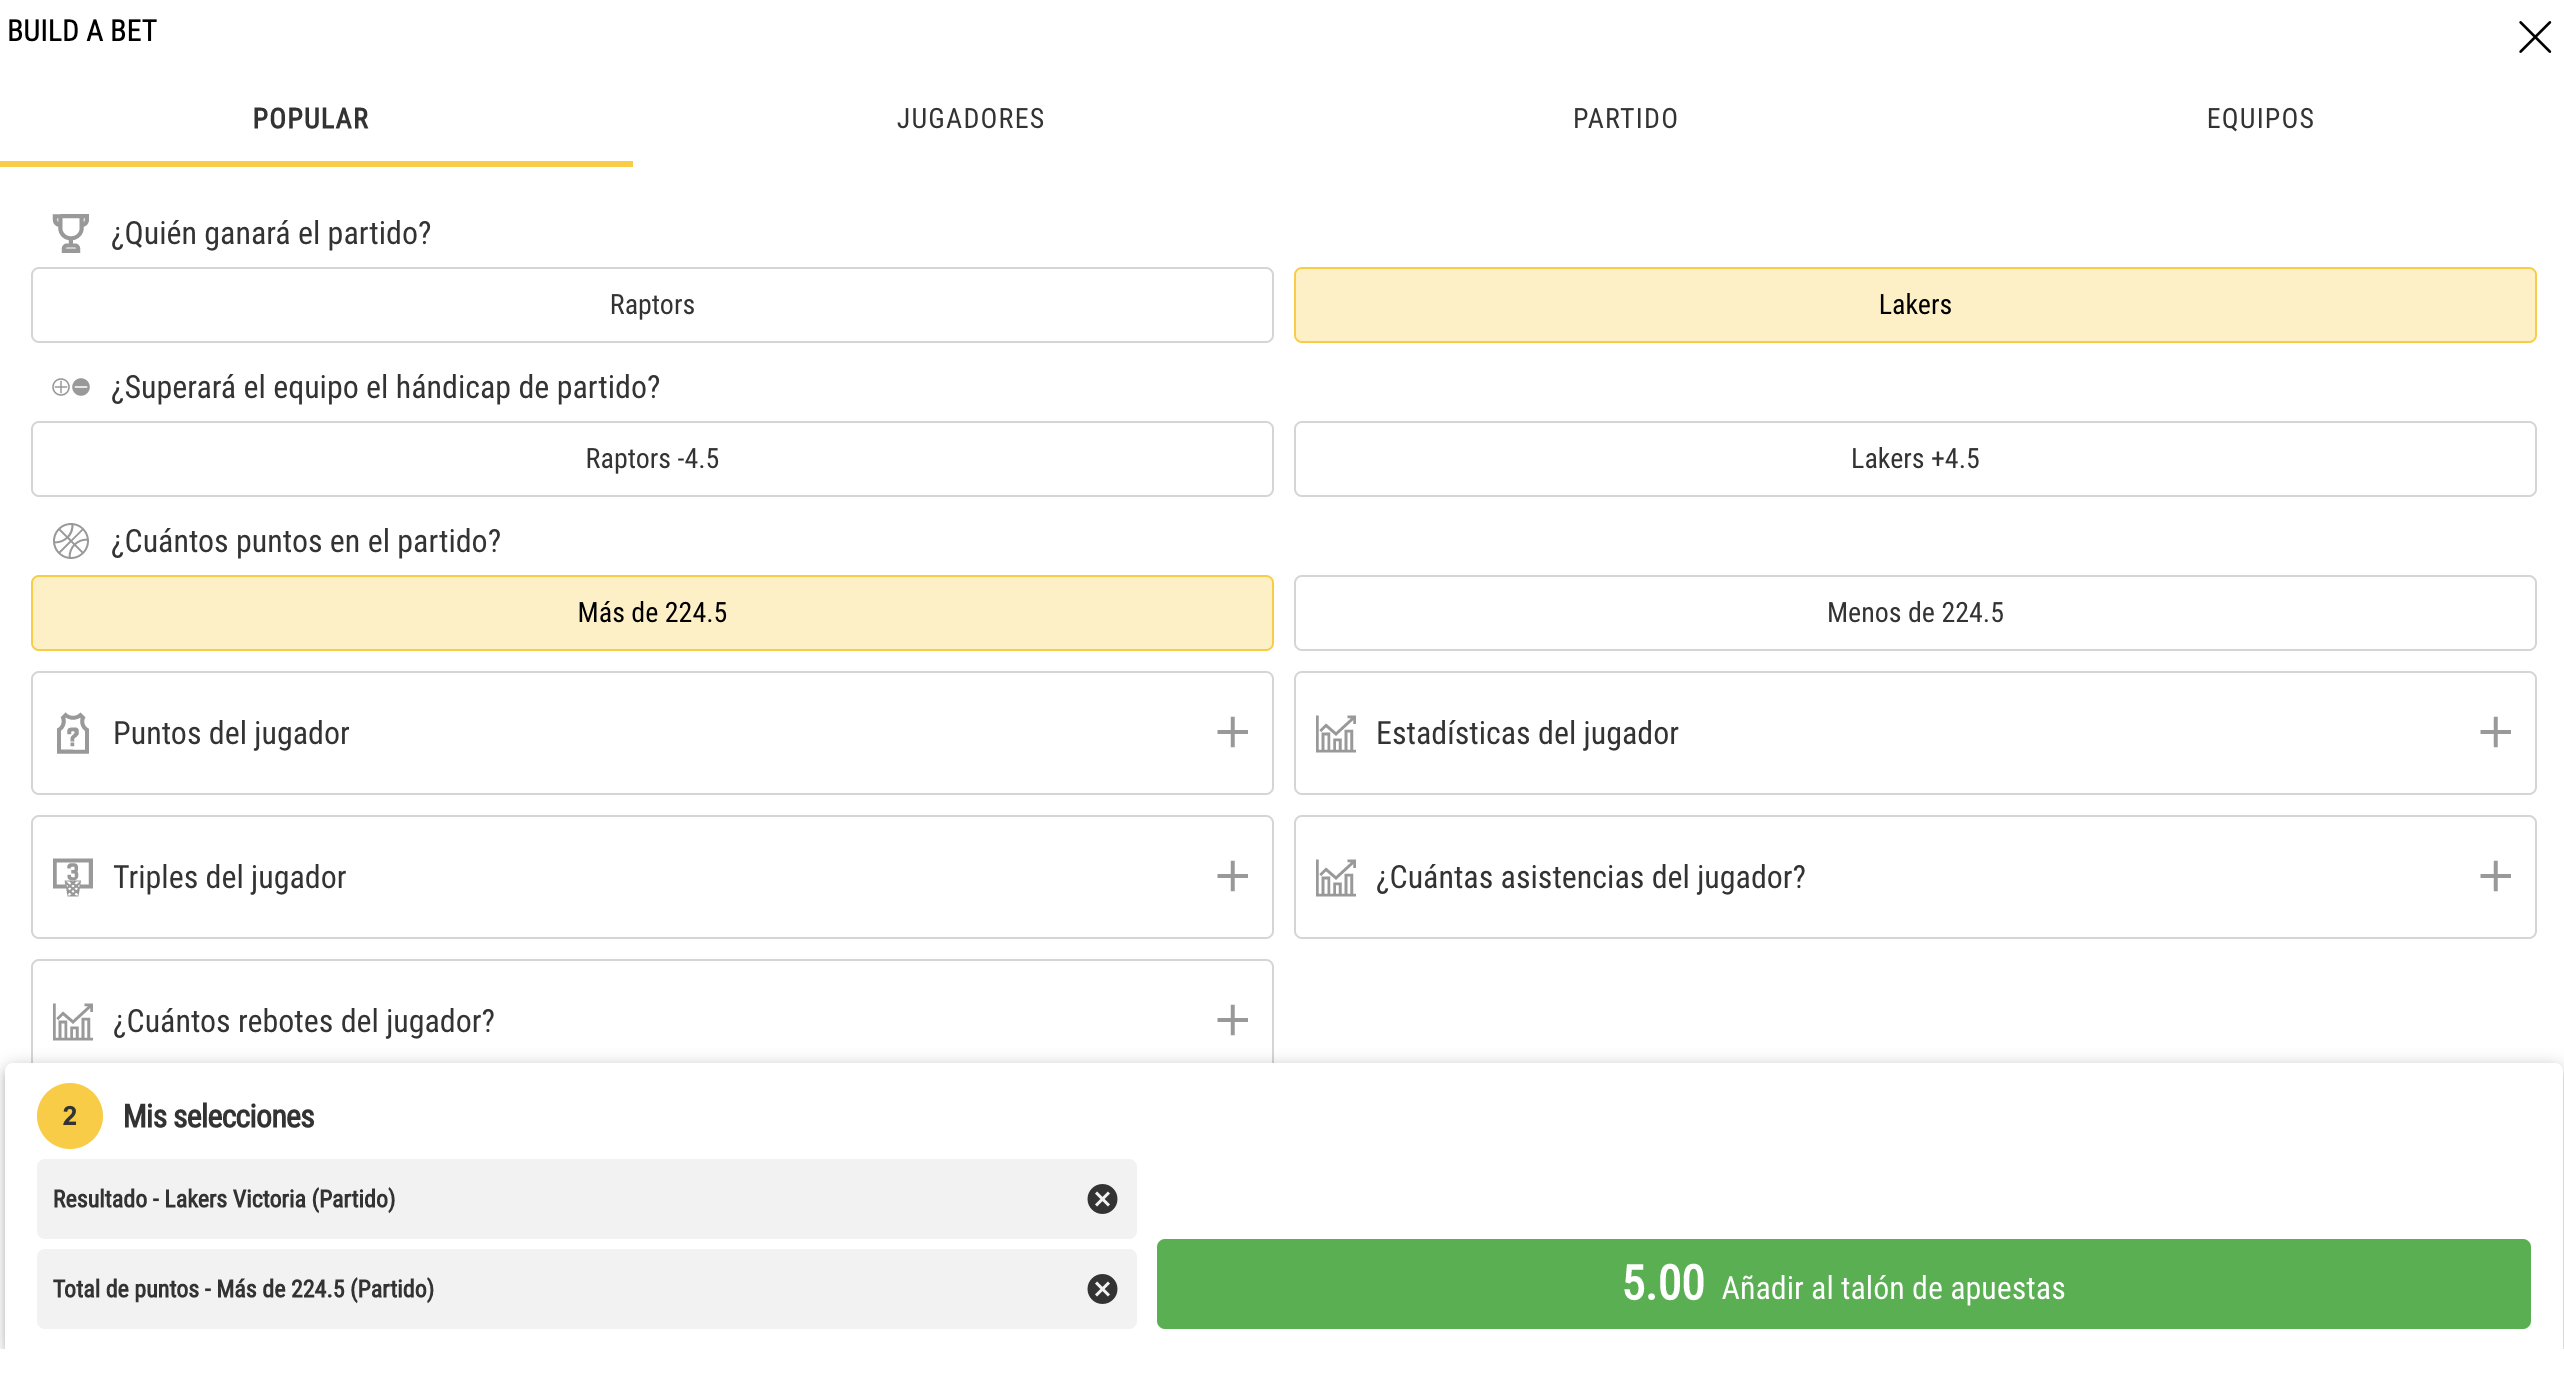Close the Build a Bet panel
Image resolution: width=2564 pixels, height=1380 pixels.
click(2534, 37)
